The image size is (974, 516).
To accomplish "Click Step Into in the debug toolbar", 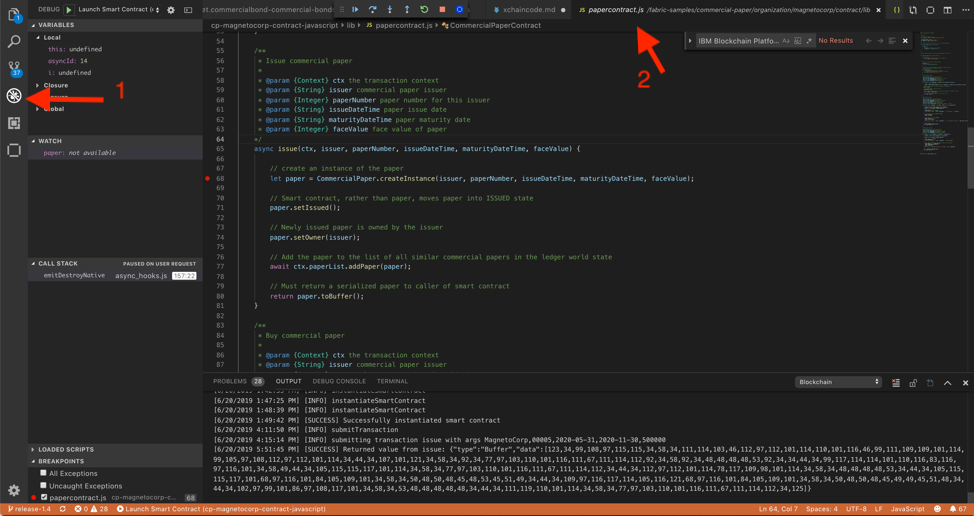I will tap(389, 9).
